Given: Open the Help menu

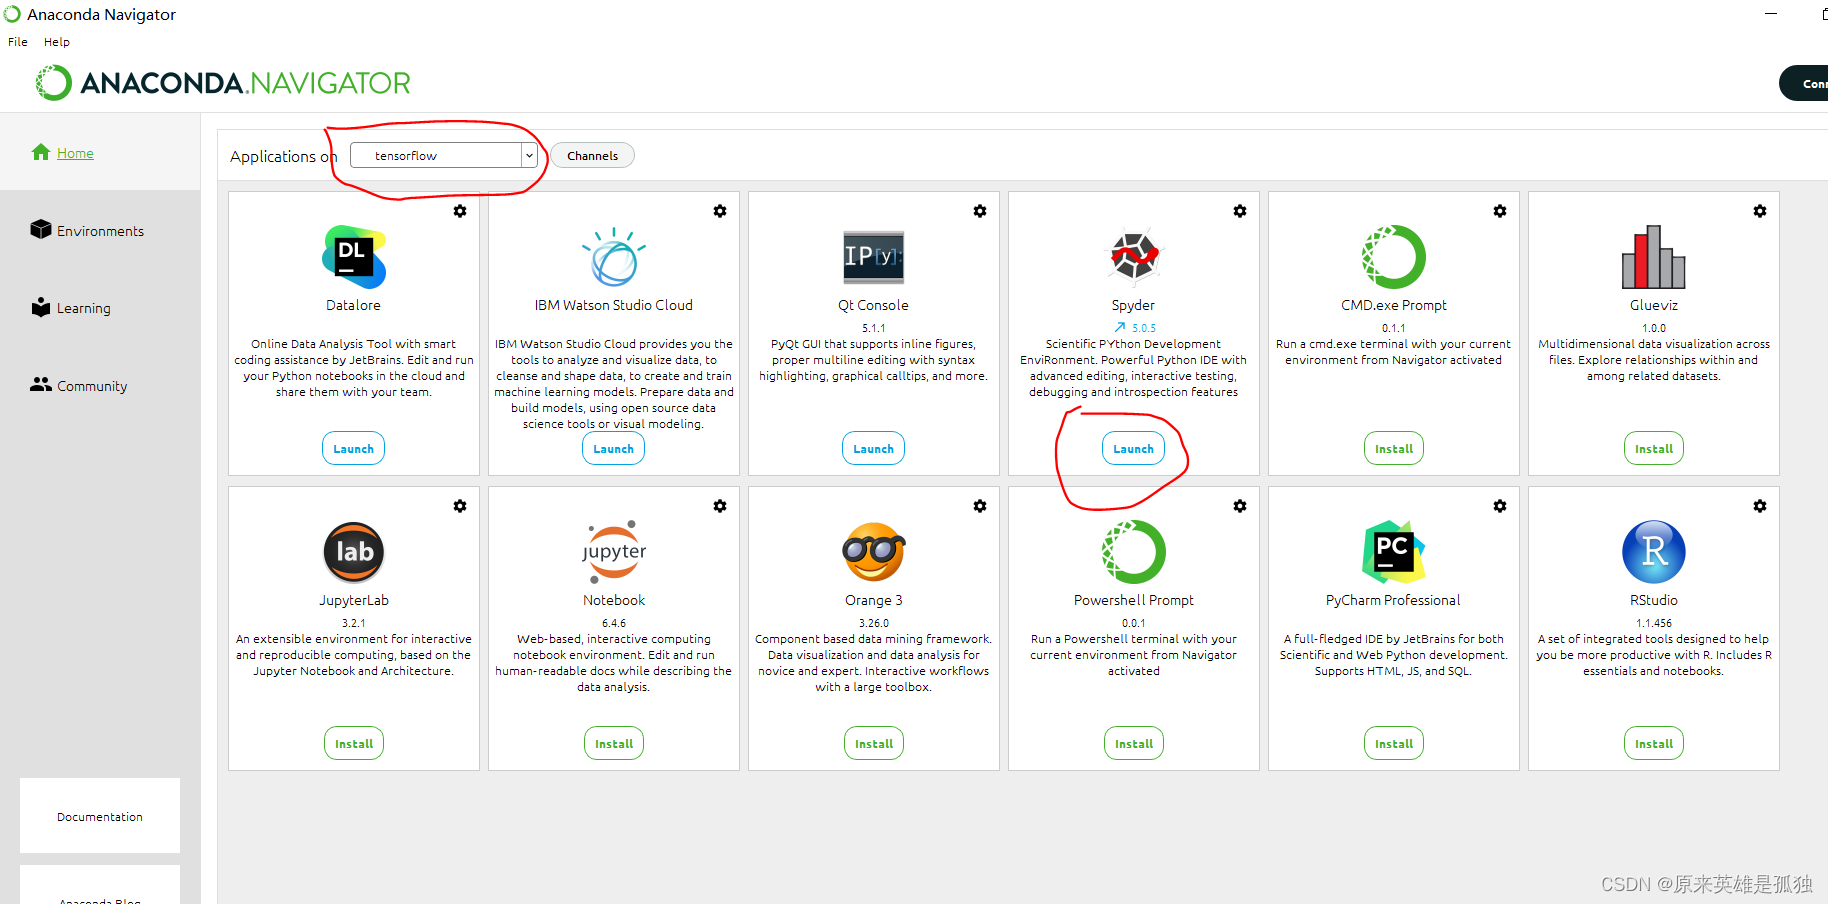Looking at the screenshot, I should (x=57, y=42).
